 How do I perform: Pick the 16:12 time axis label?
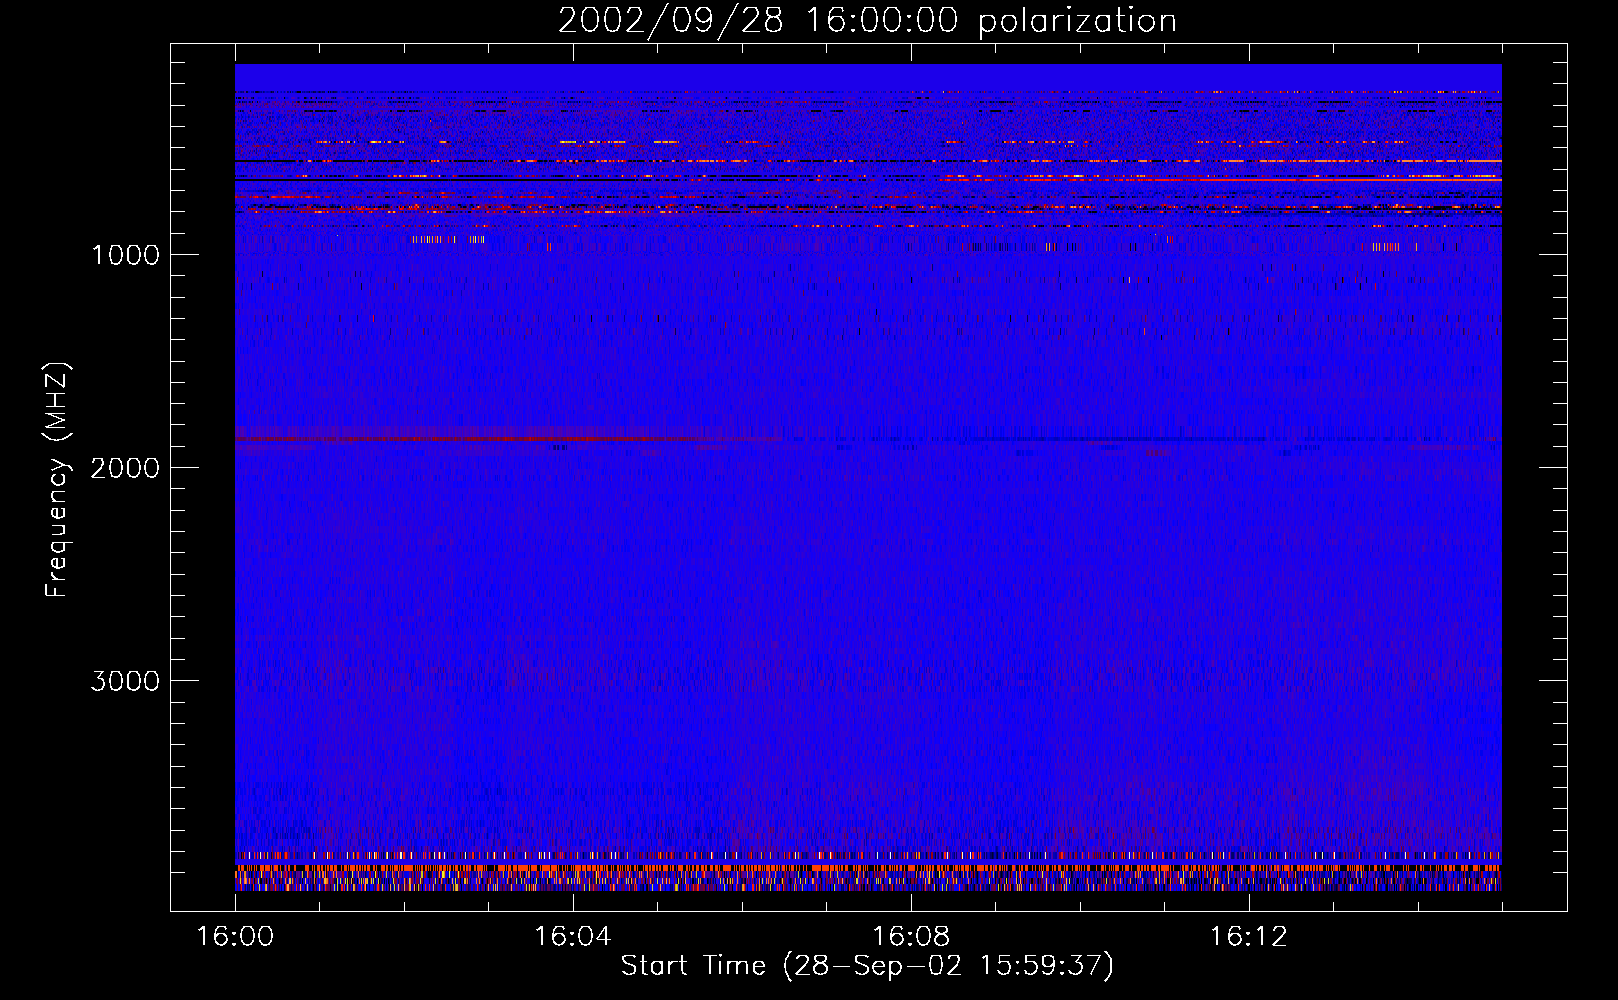[x=1248, y=937]
